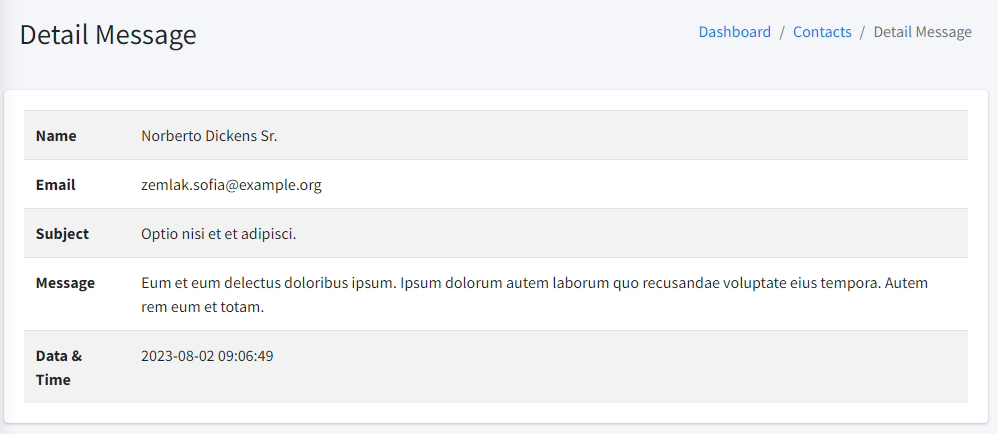Select the Subject row label
998x434 pixels.
[x=62, y=234]
